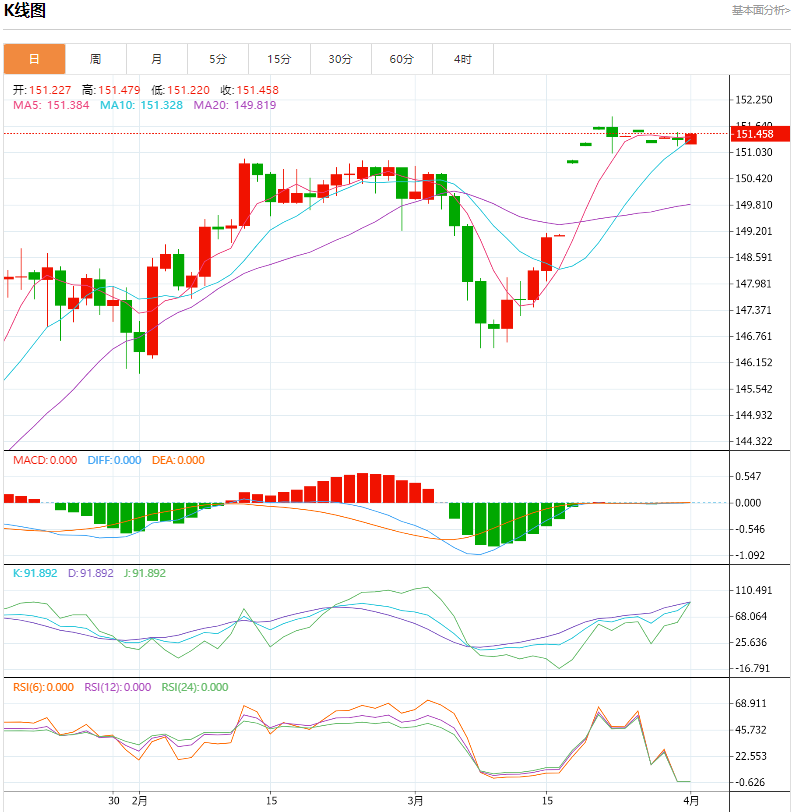
Task: Click the MACD indicator legend label
Action: 44,460
